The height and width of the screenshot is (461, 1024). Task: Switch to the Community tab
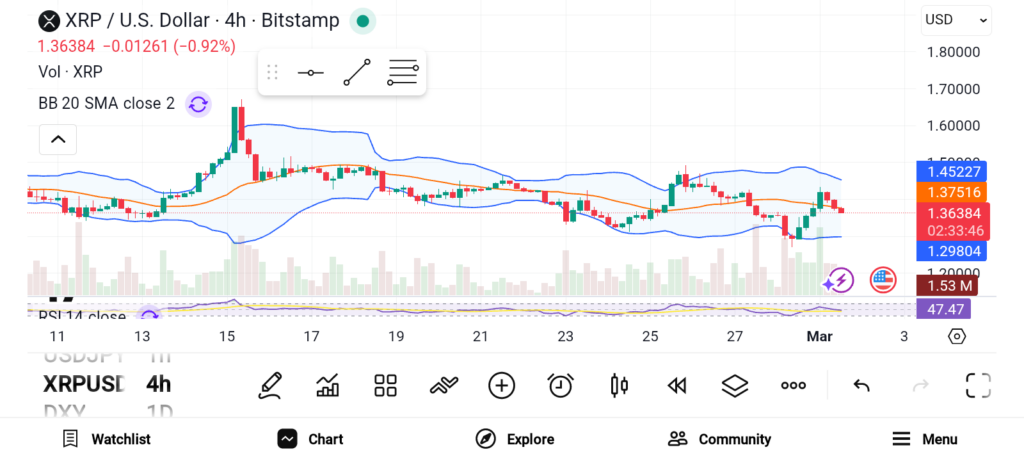click(x=720, y=439)
